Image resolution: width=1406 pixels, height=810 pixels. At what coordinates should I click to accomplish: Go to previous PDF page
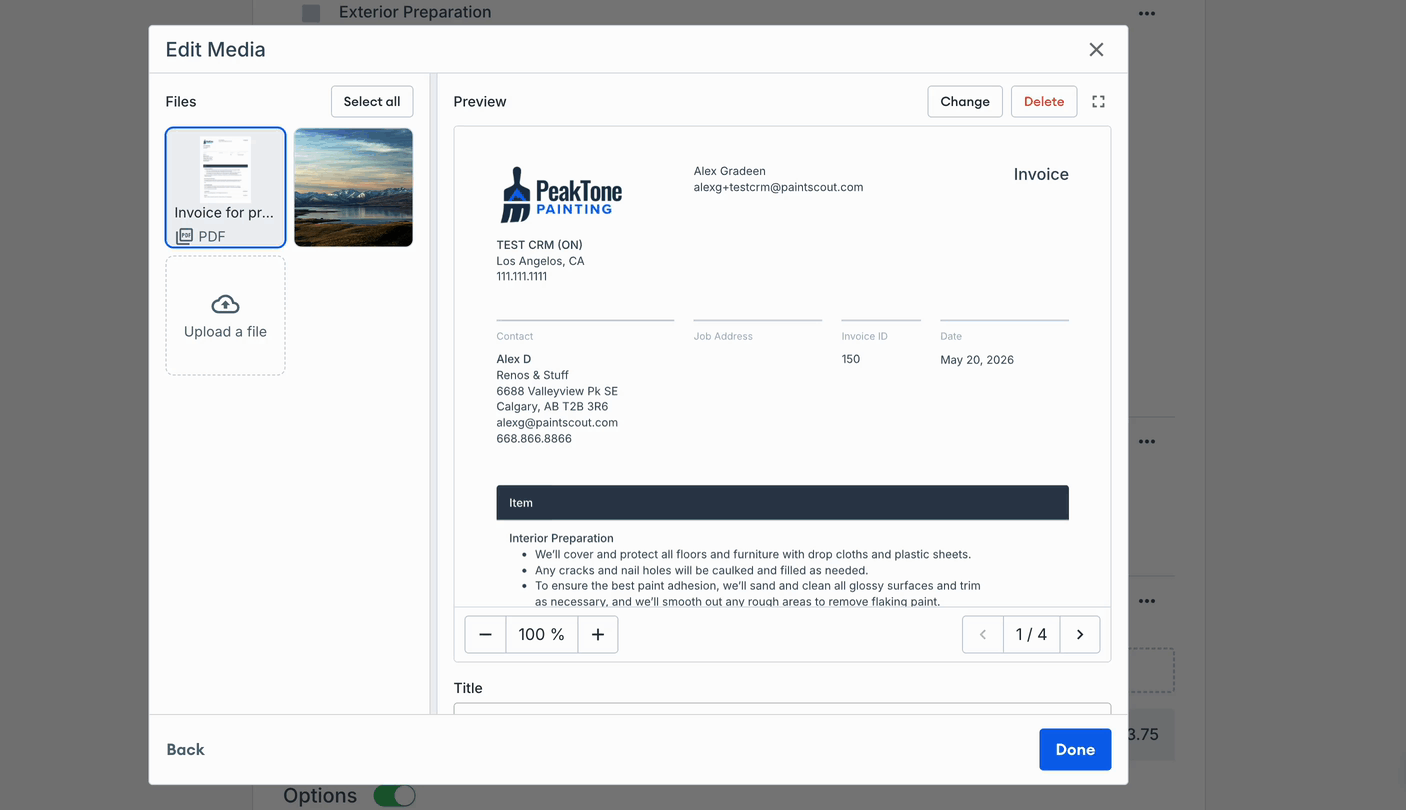tap(983, 634)
